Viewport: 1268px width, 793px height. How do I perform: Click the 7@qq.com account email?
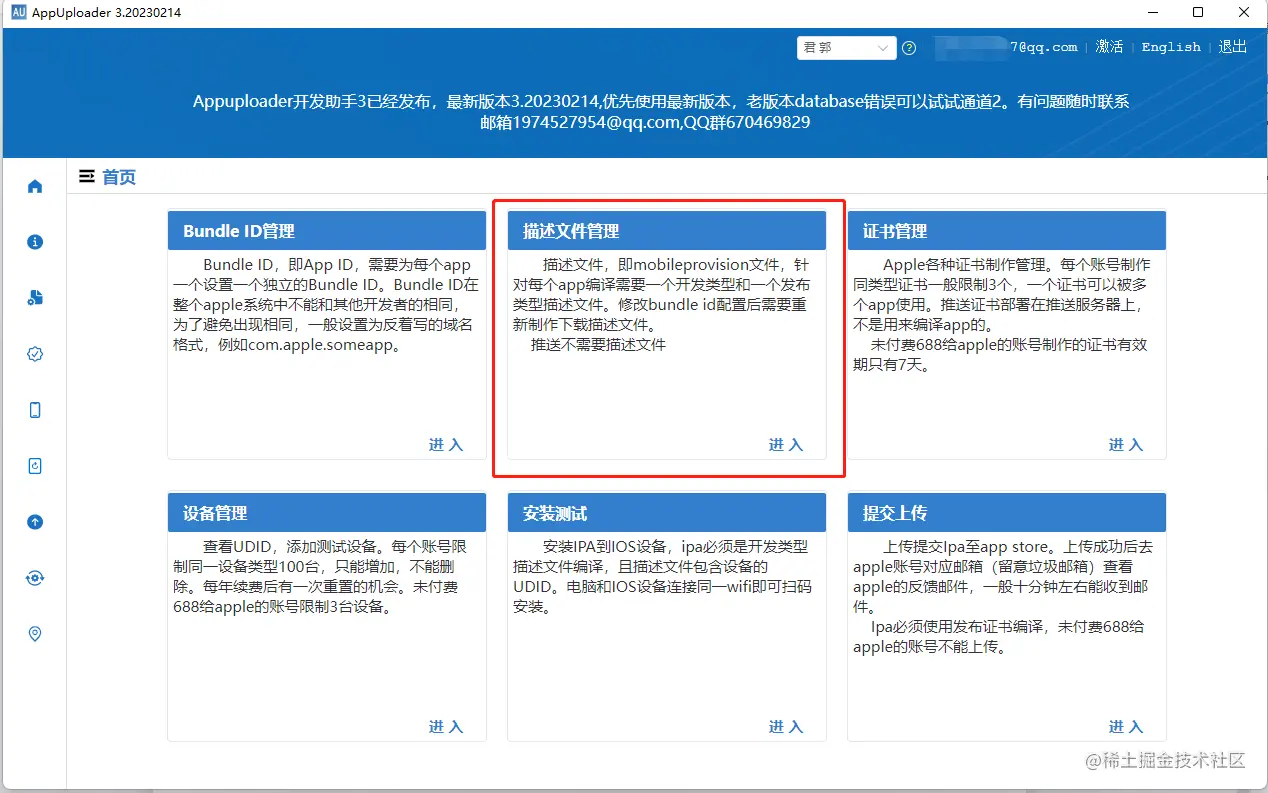(1044, 47)
